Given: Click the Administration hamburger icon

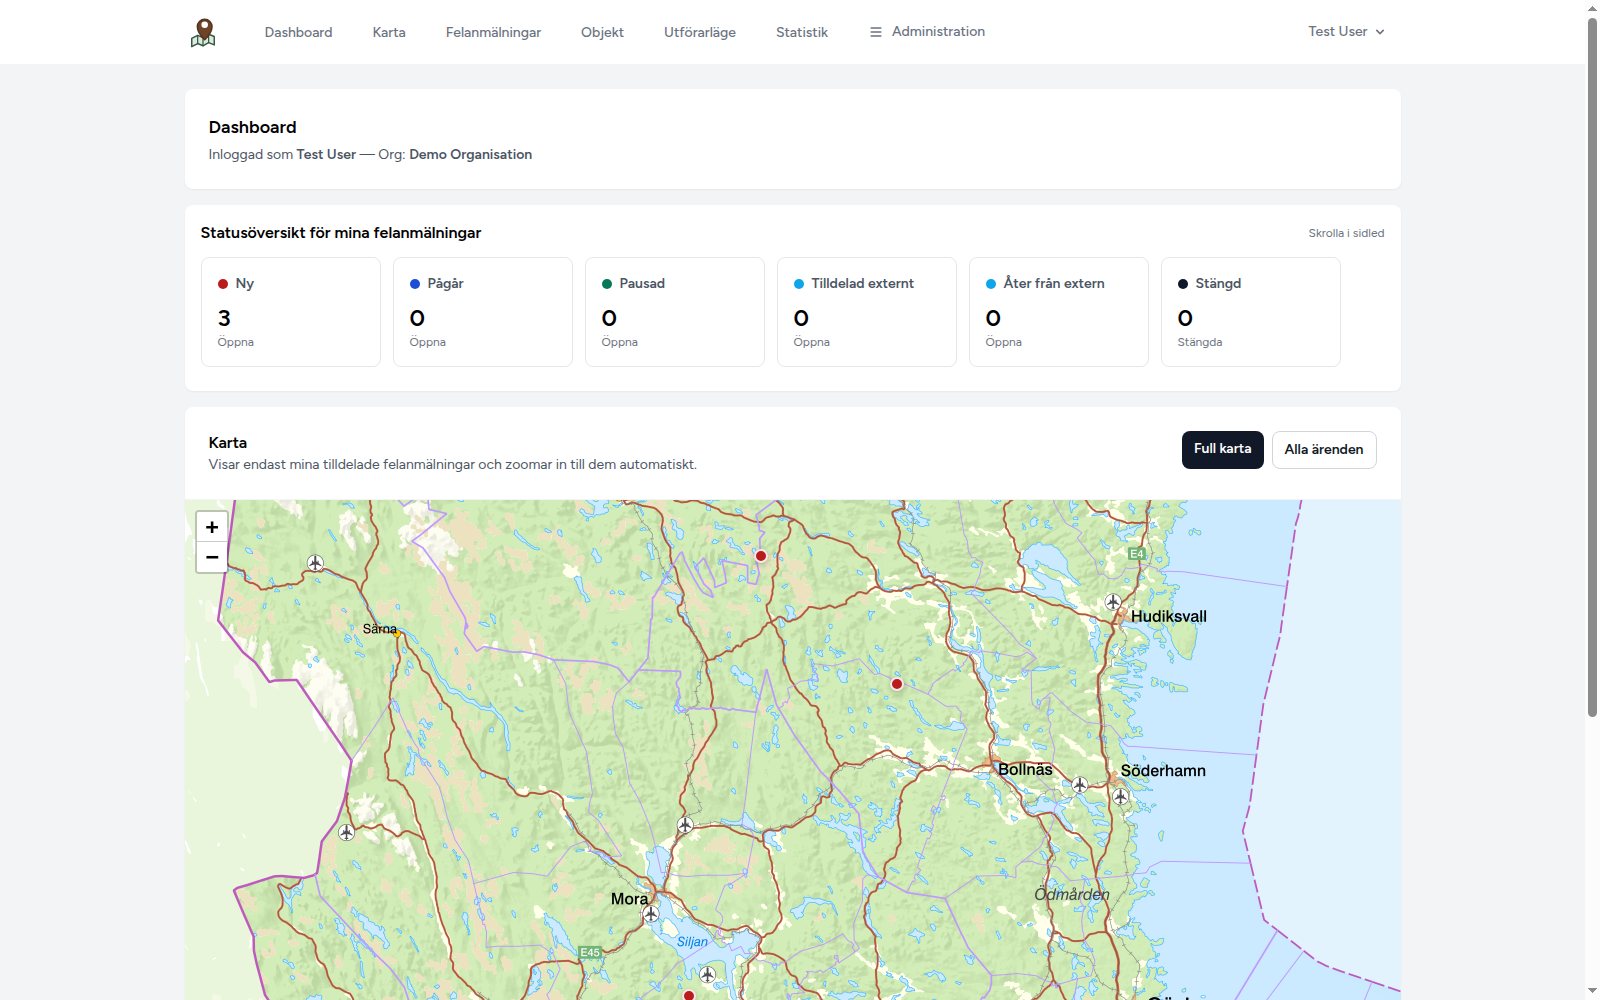Looking at the screenshot, I should coord(876,32).
